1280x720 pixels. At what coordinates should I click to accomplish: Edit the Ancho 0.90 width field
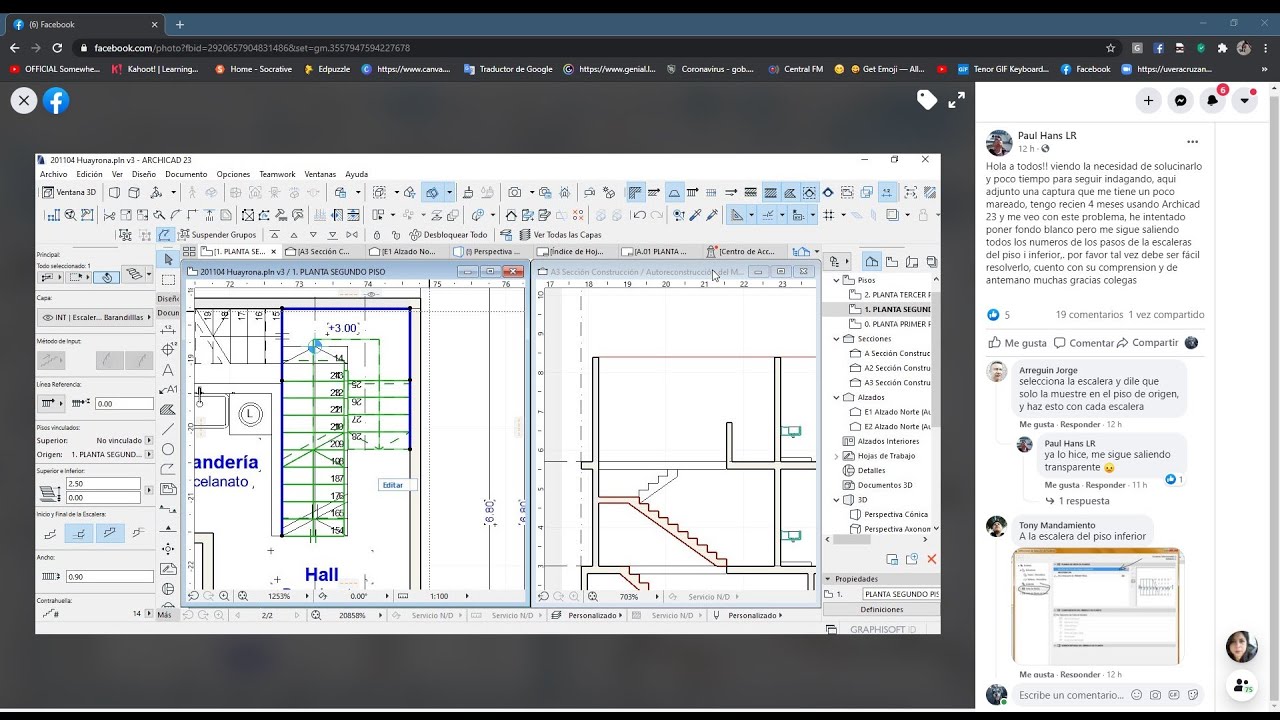click(x=109, y=577)
